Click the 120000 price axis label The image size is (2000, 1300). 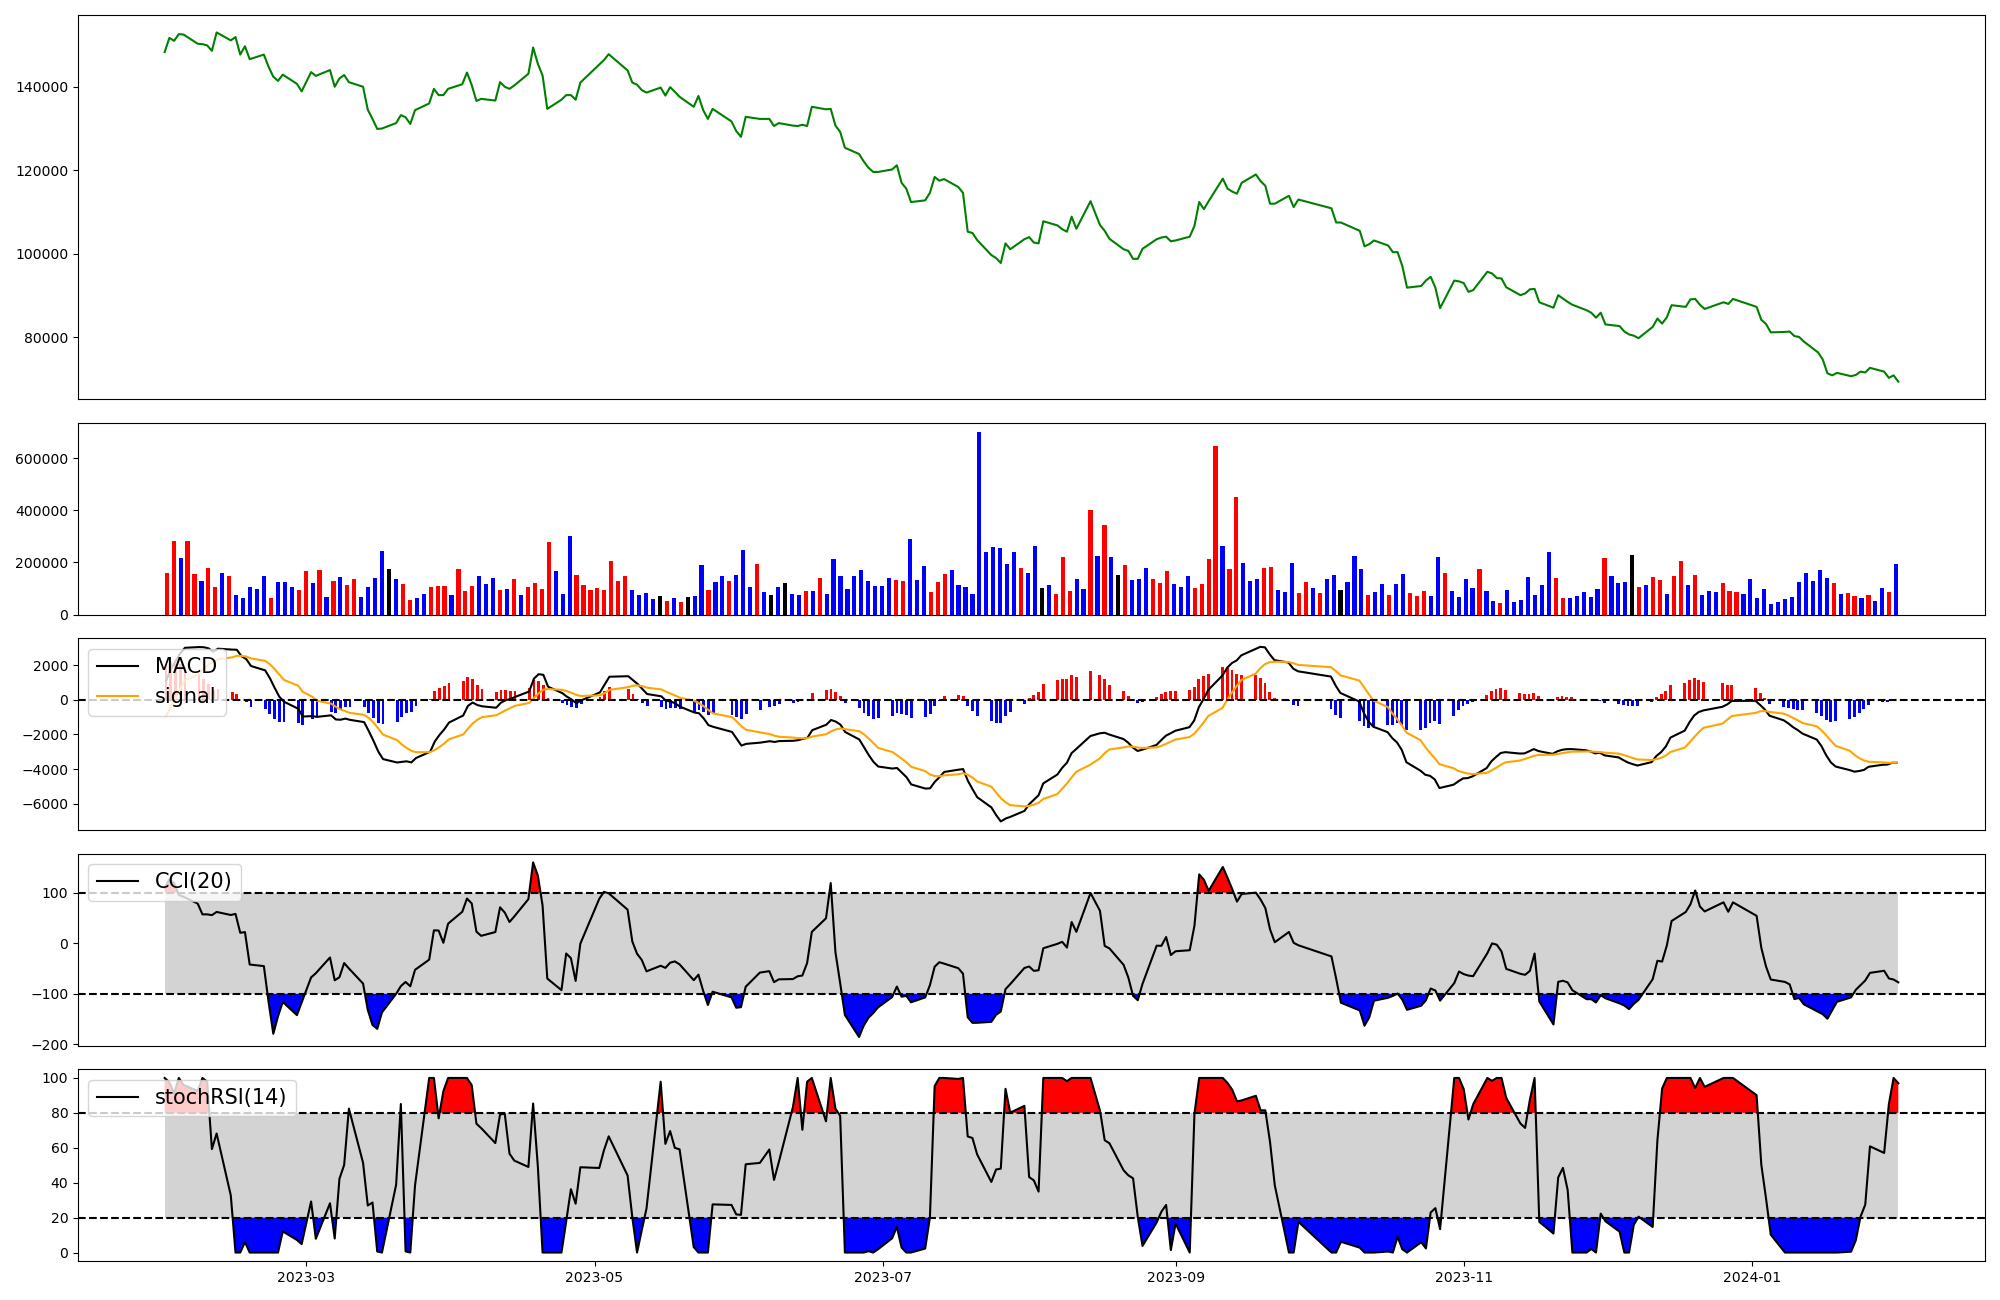pyautogui.click(x=42, y=171)
